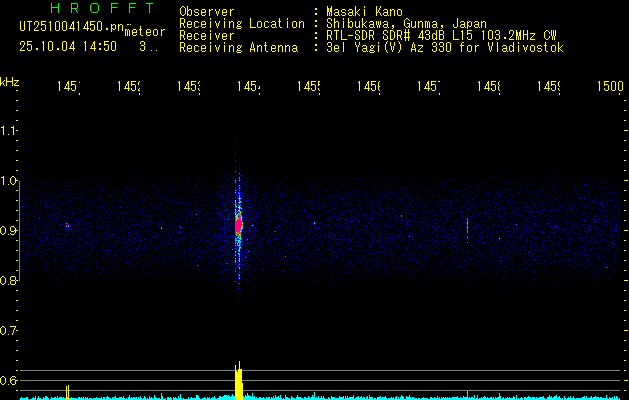Image resolution: width=629 pixels, height=400 pixels.
Task: Select the 1500 time axis label
Action: [x=609, y=87]
